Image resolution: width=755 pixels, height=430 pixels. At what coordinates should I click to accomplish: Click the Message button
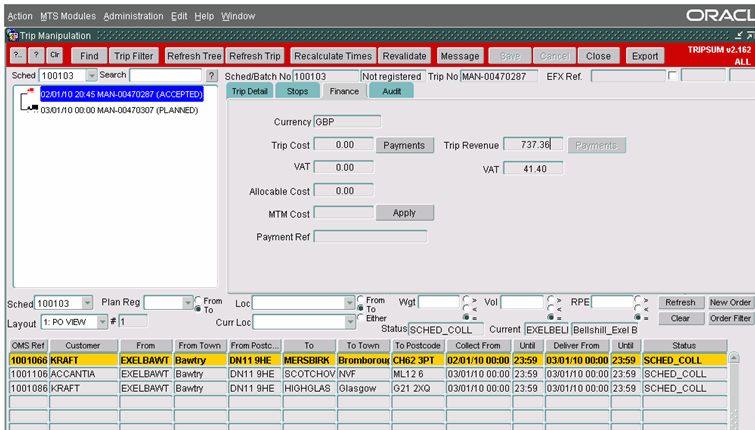(460, 56)
